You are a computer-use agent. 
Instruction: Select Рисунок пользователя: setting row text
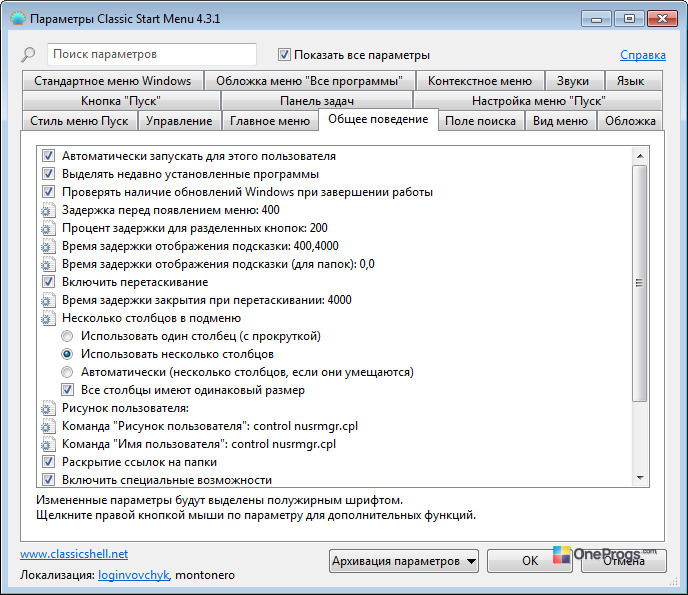125,408
